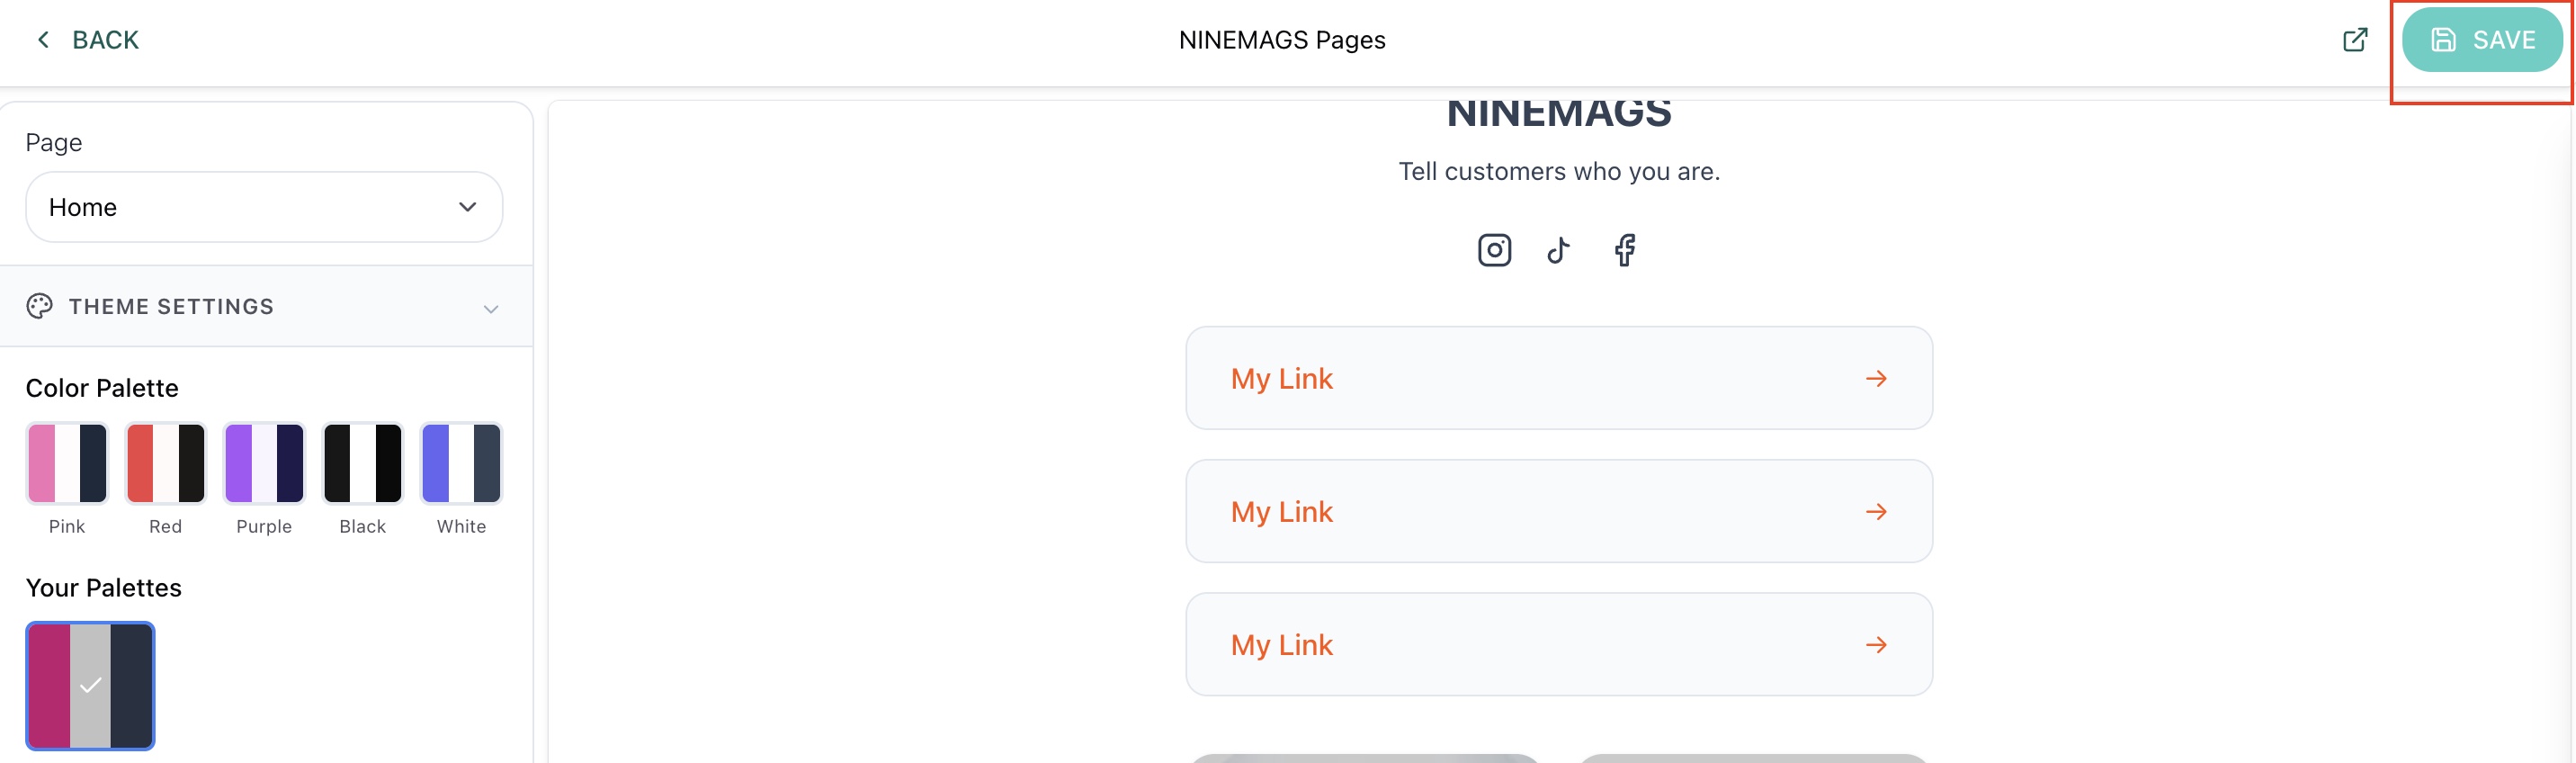Click the arrow on the third My Link
The image size is (2576, 763).
click(1876, 645)
